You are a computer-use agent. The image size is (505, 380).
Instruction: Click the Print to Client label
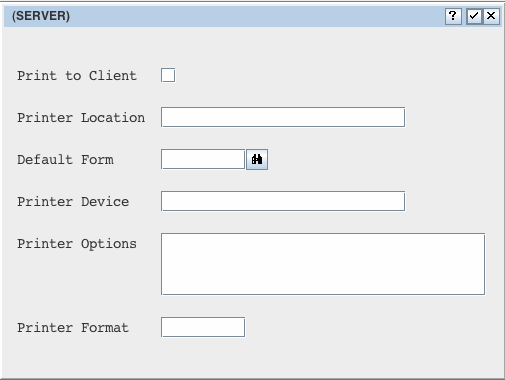(77, 76)
